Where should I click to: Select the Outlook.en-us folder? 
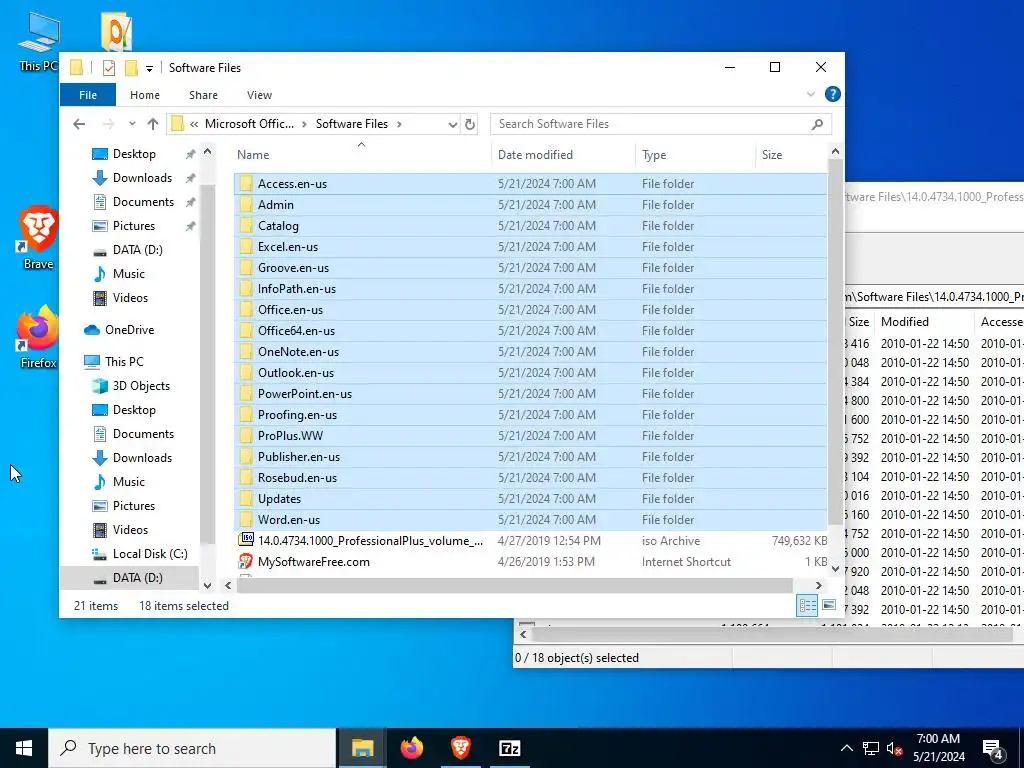pos(530,373)
